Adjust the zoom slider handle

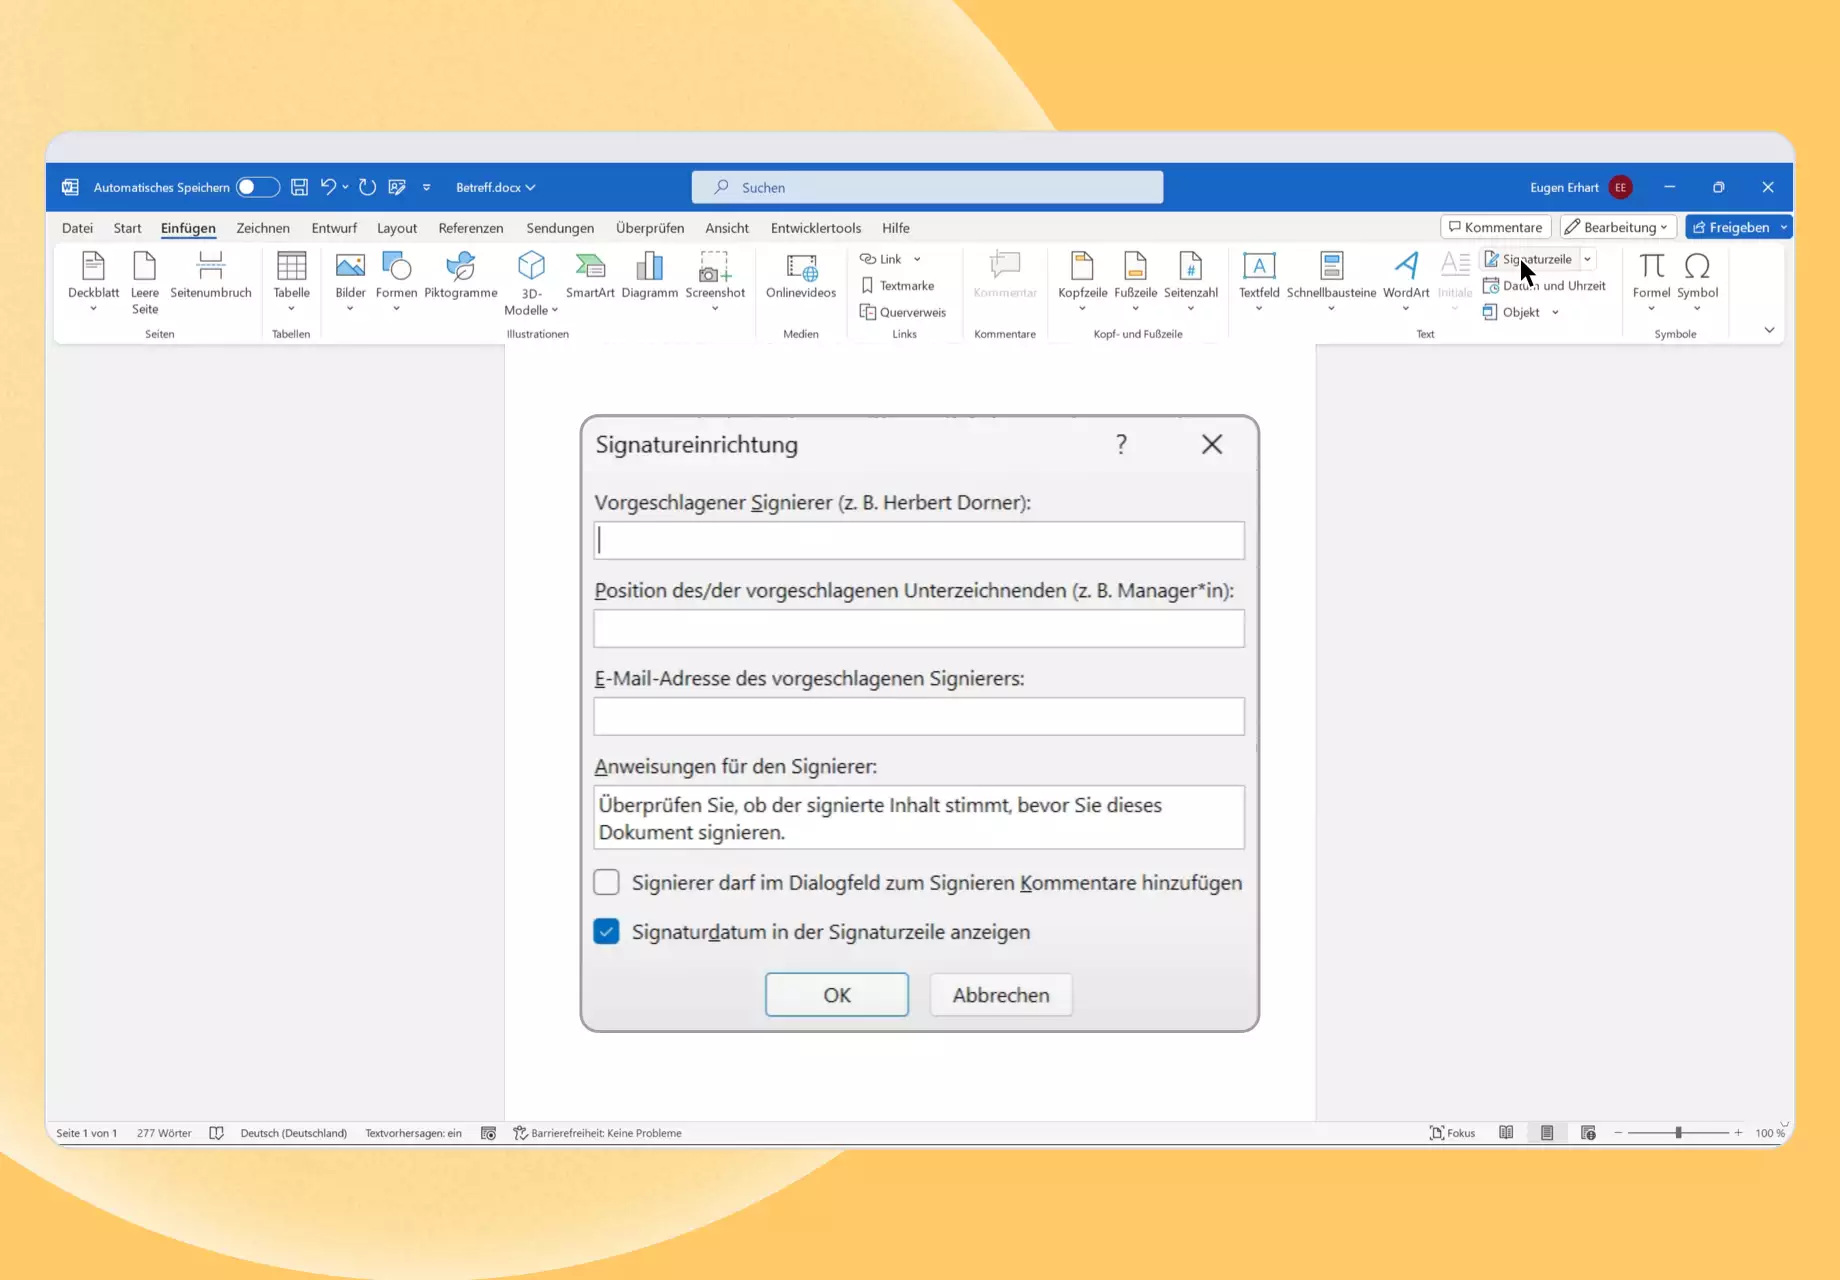(1678, 1133)
